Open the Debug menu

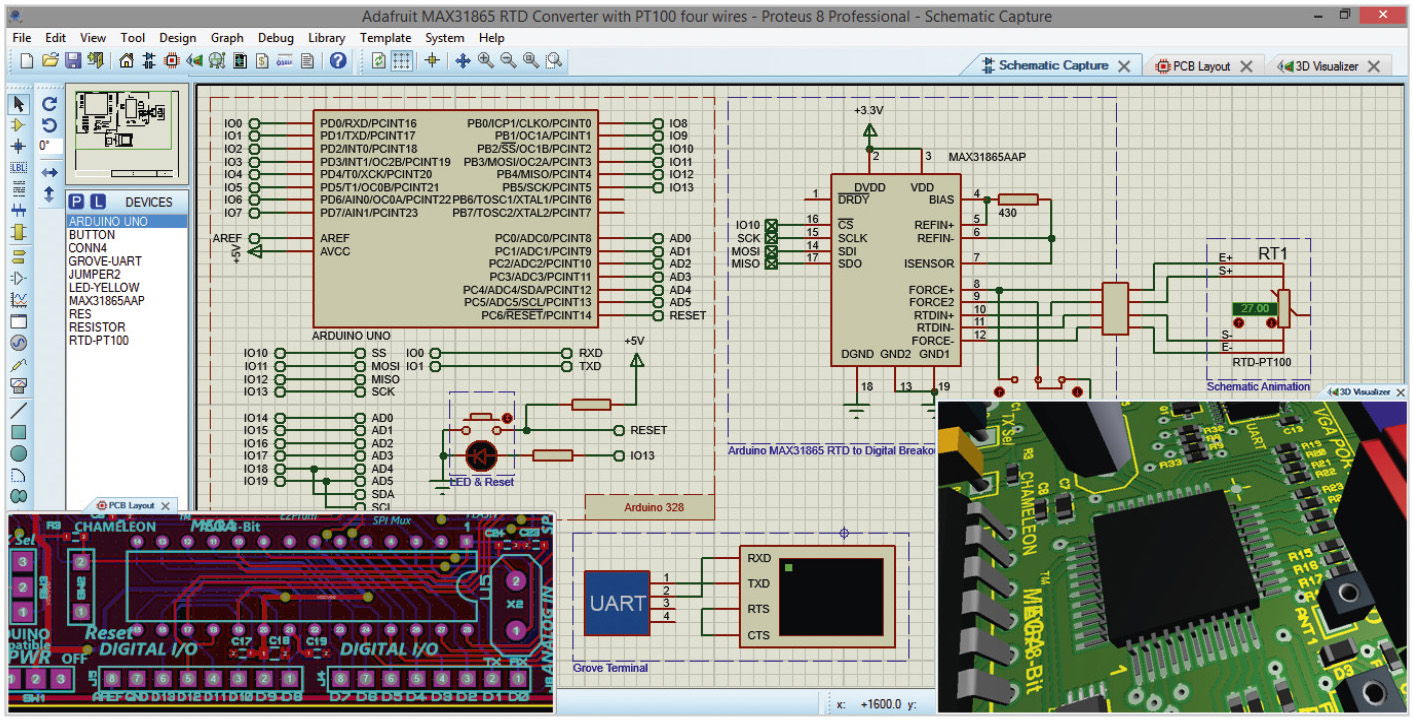(x=276, y=38)
